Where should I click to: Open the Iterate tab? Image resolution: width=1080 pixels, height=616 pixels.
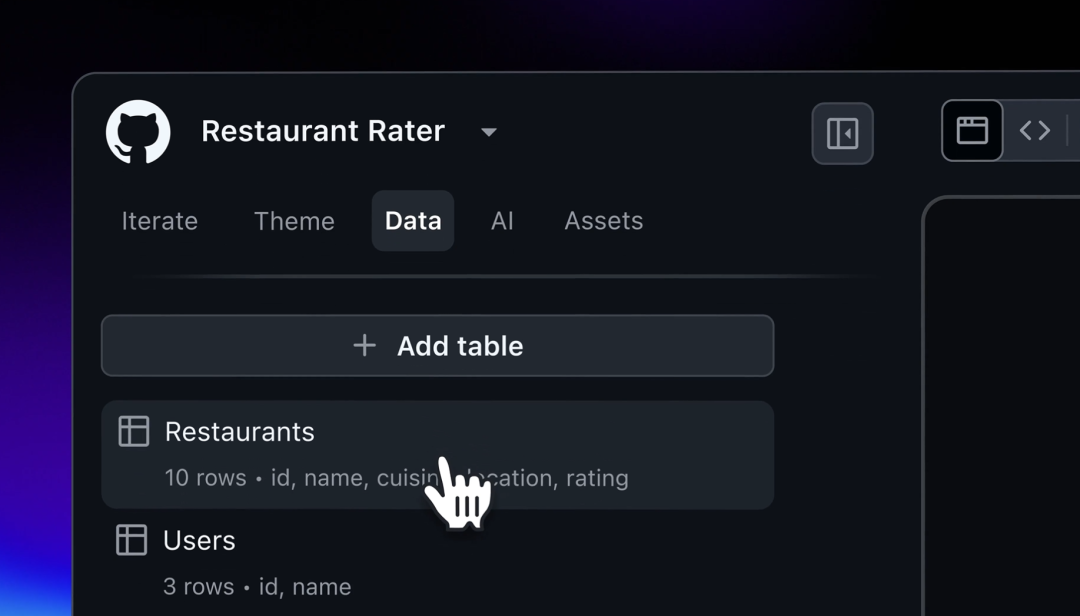[x=160, y=221]
